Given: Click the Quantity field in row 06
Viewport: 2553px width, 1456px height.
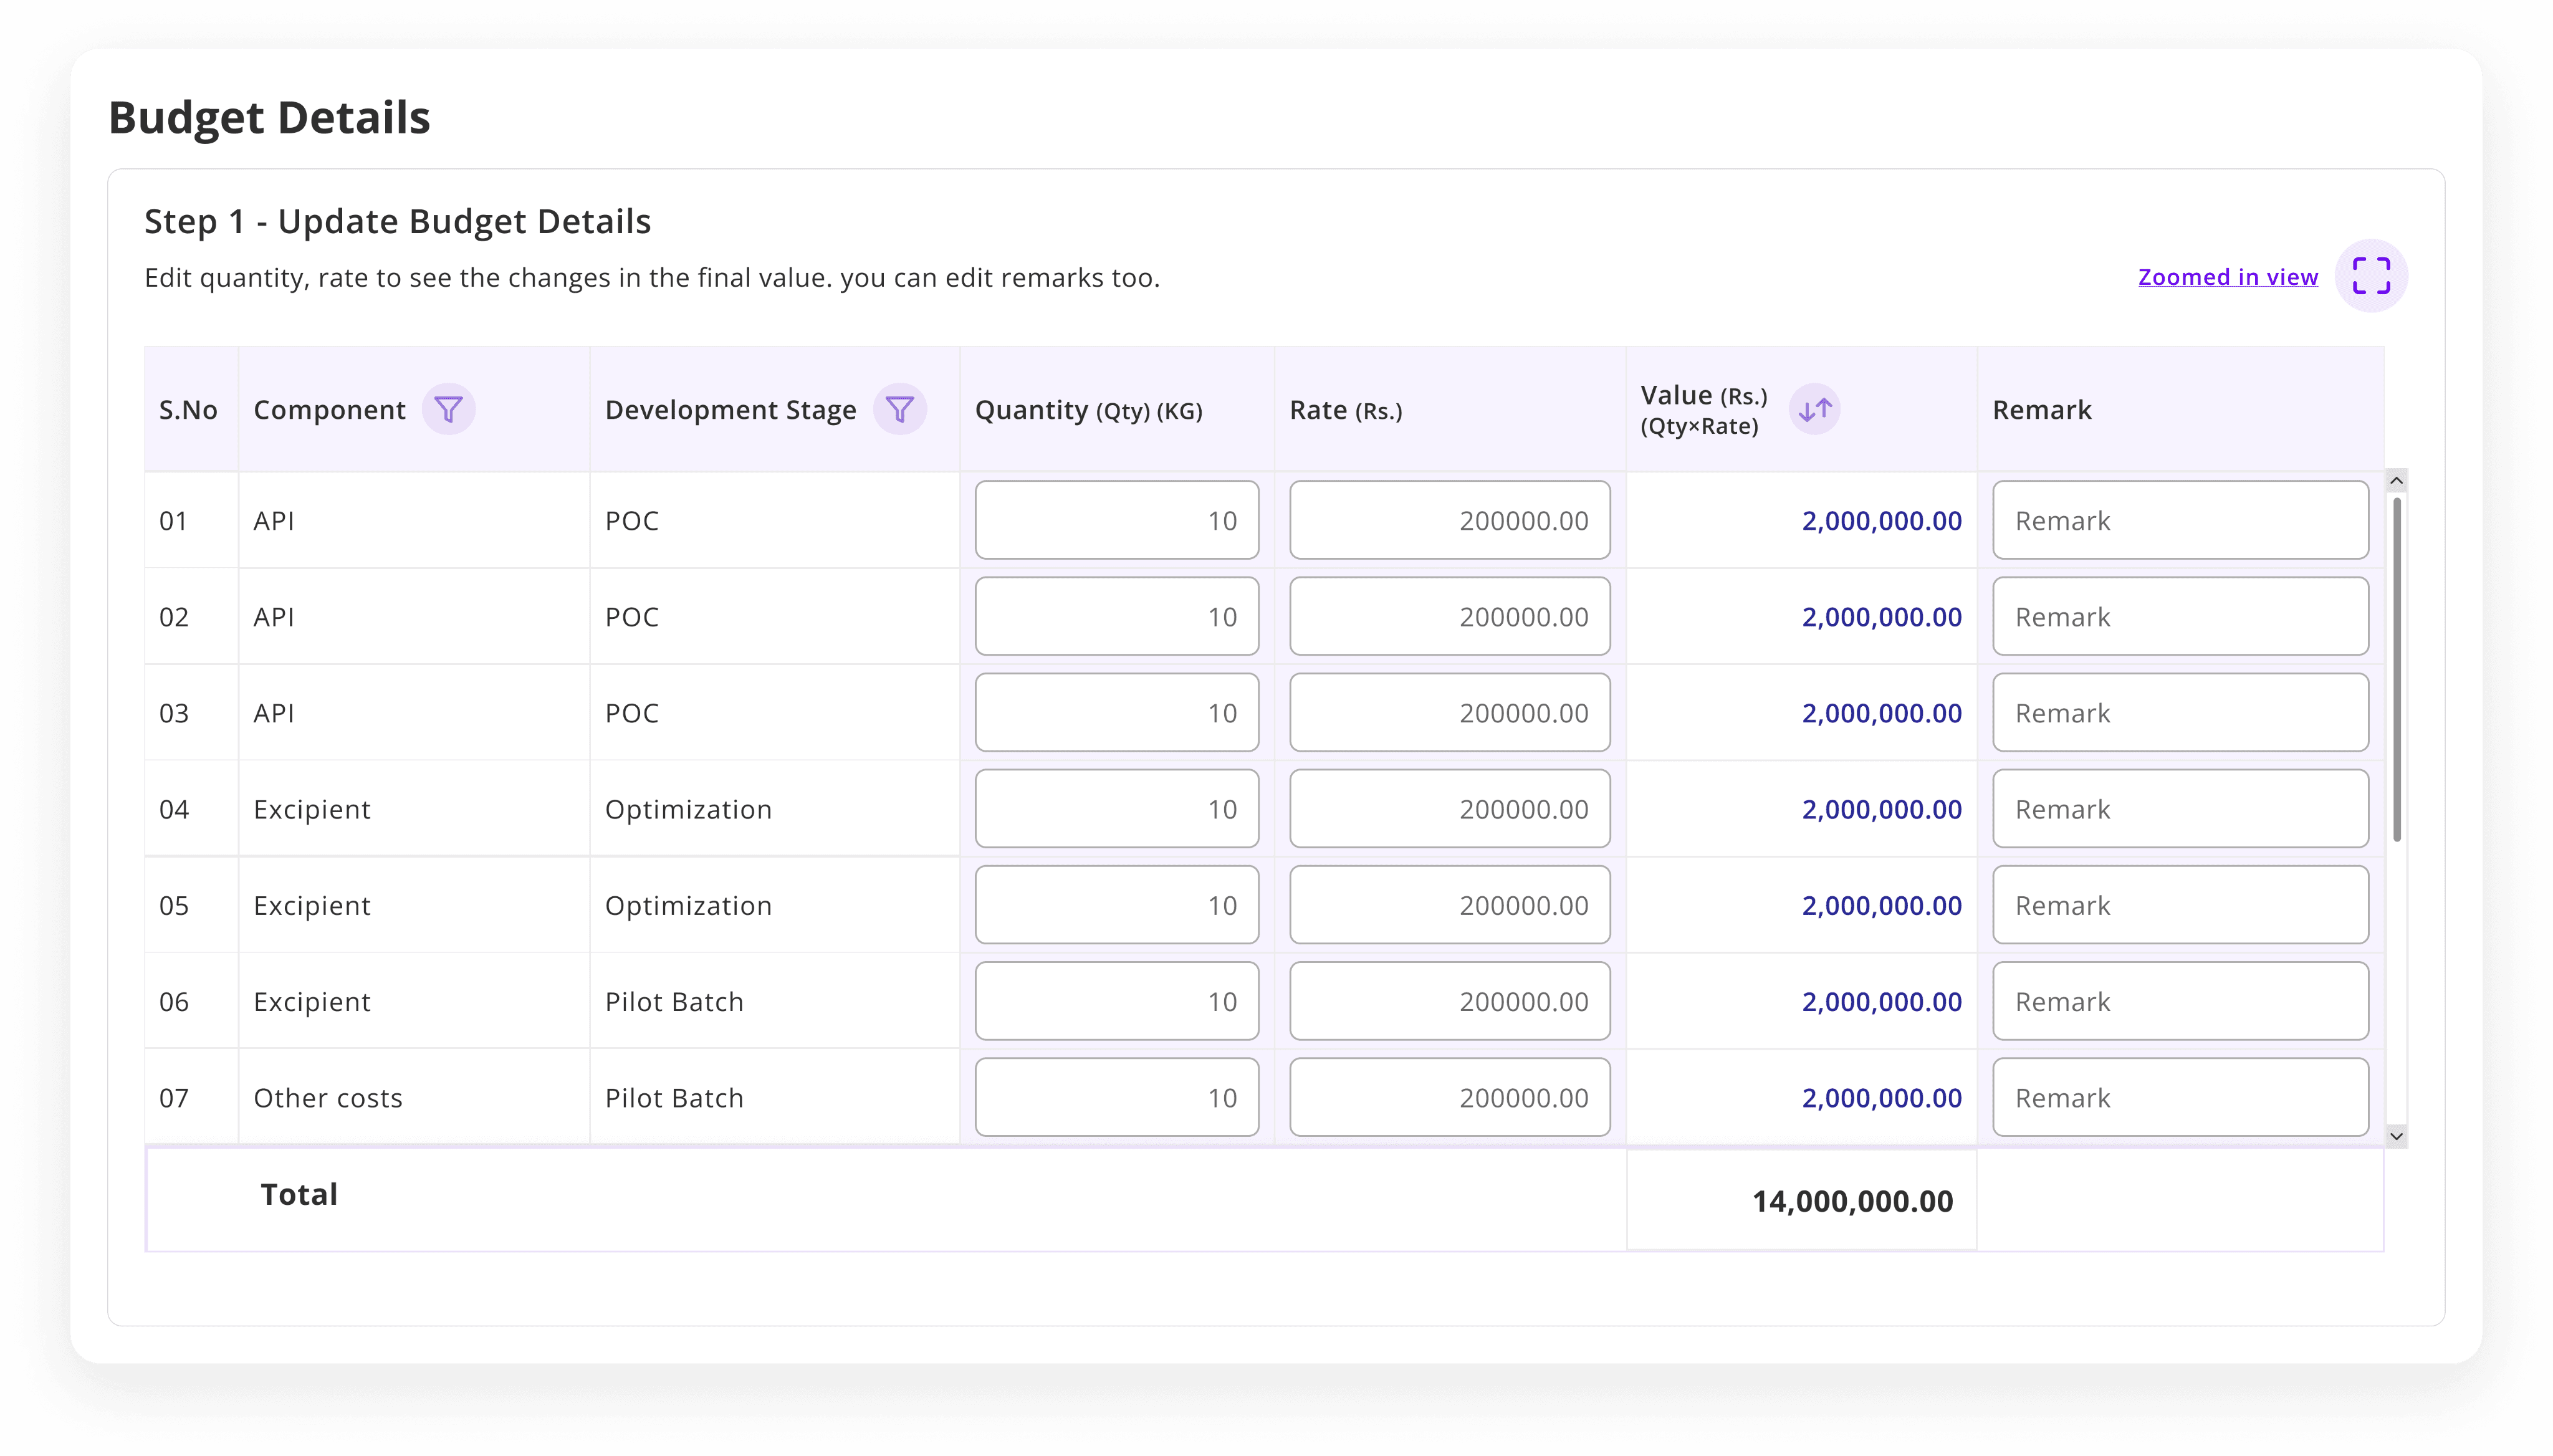Looking at the screenshot, I should (x=1116, y=1001).
